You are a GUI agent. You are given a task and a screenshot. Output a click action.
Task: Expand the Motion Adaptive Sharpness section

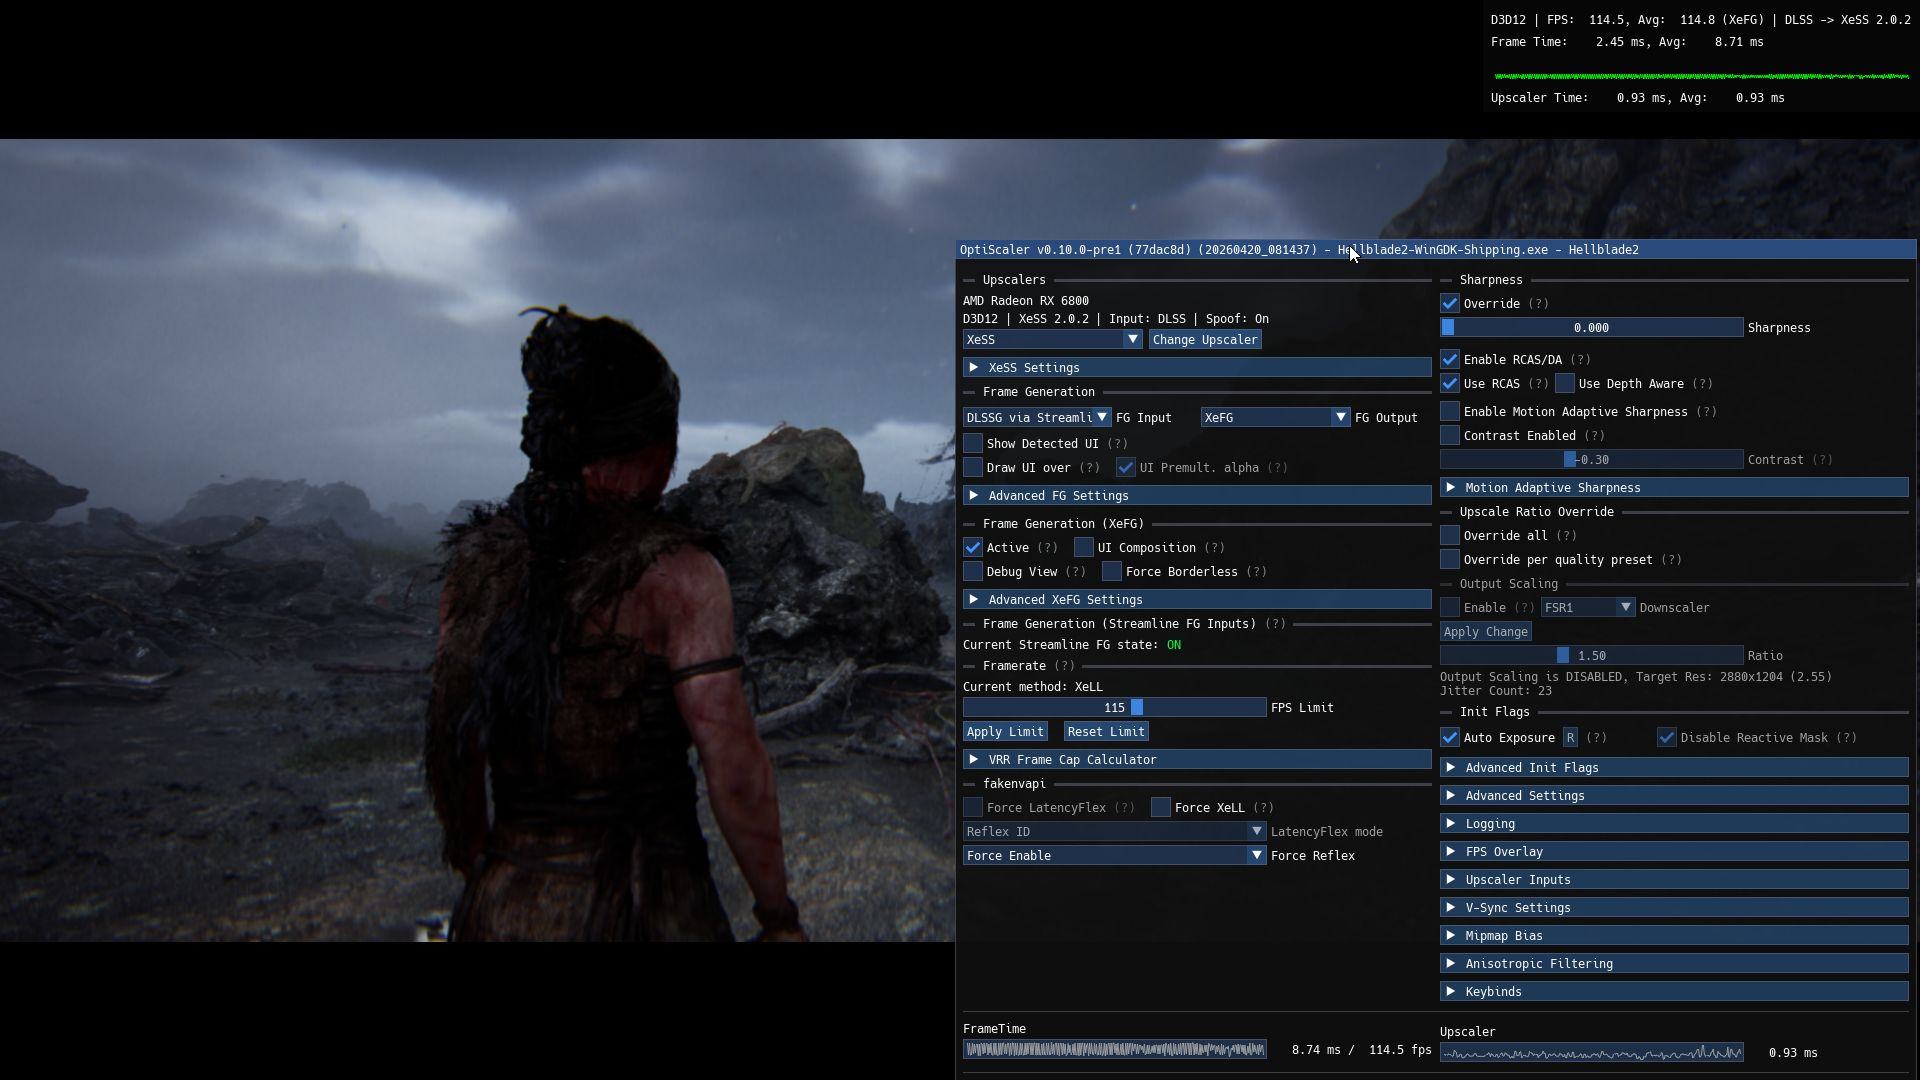click(1674, 488)
